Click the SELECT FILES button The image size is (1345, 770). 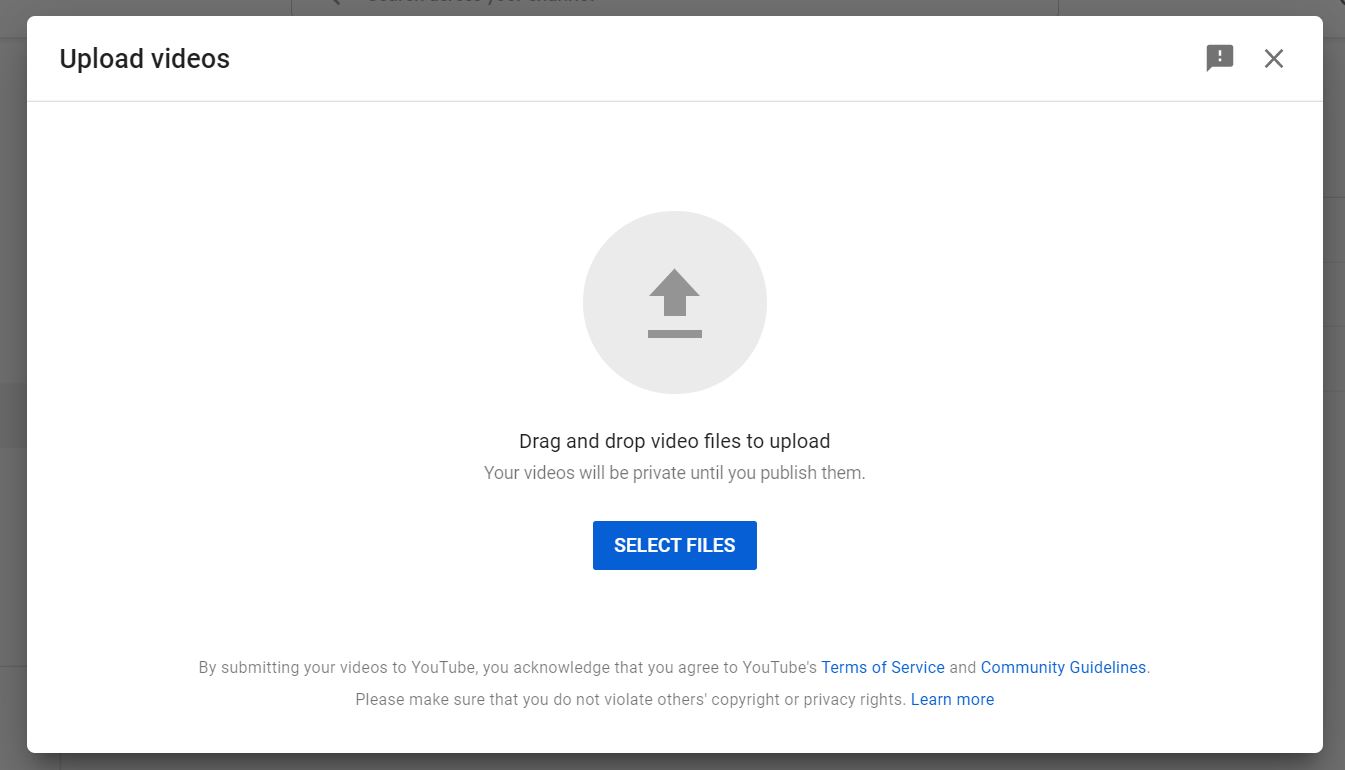tap(675, 545)
